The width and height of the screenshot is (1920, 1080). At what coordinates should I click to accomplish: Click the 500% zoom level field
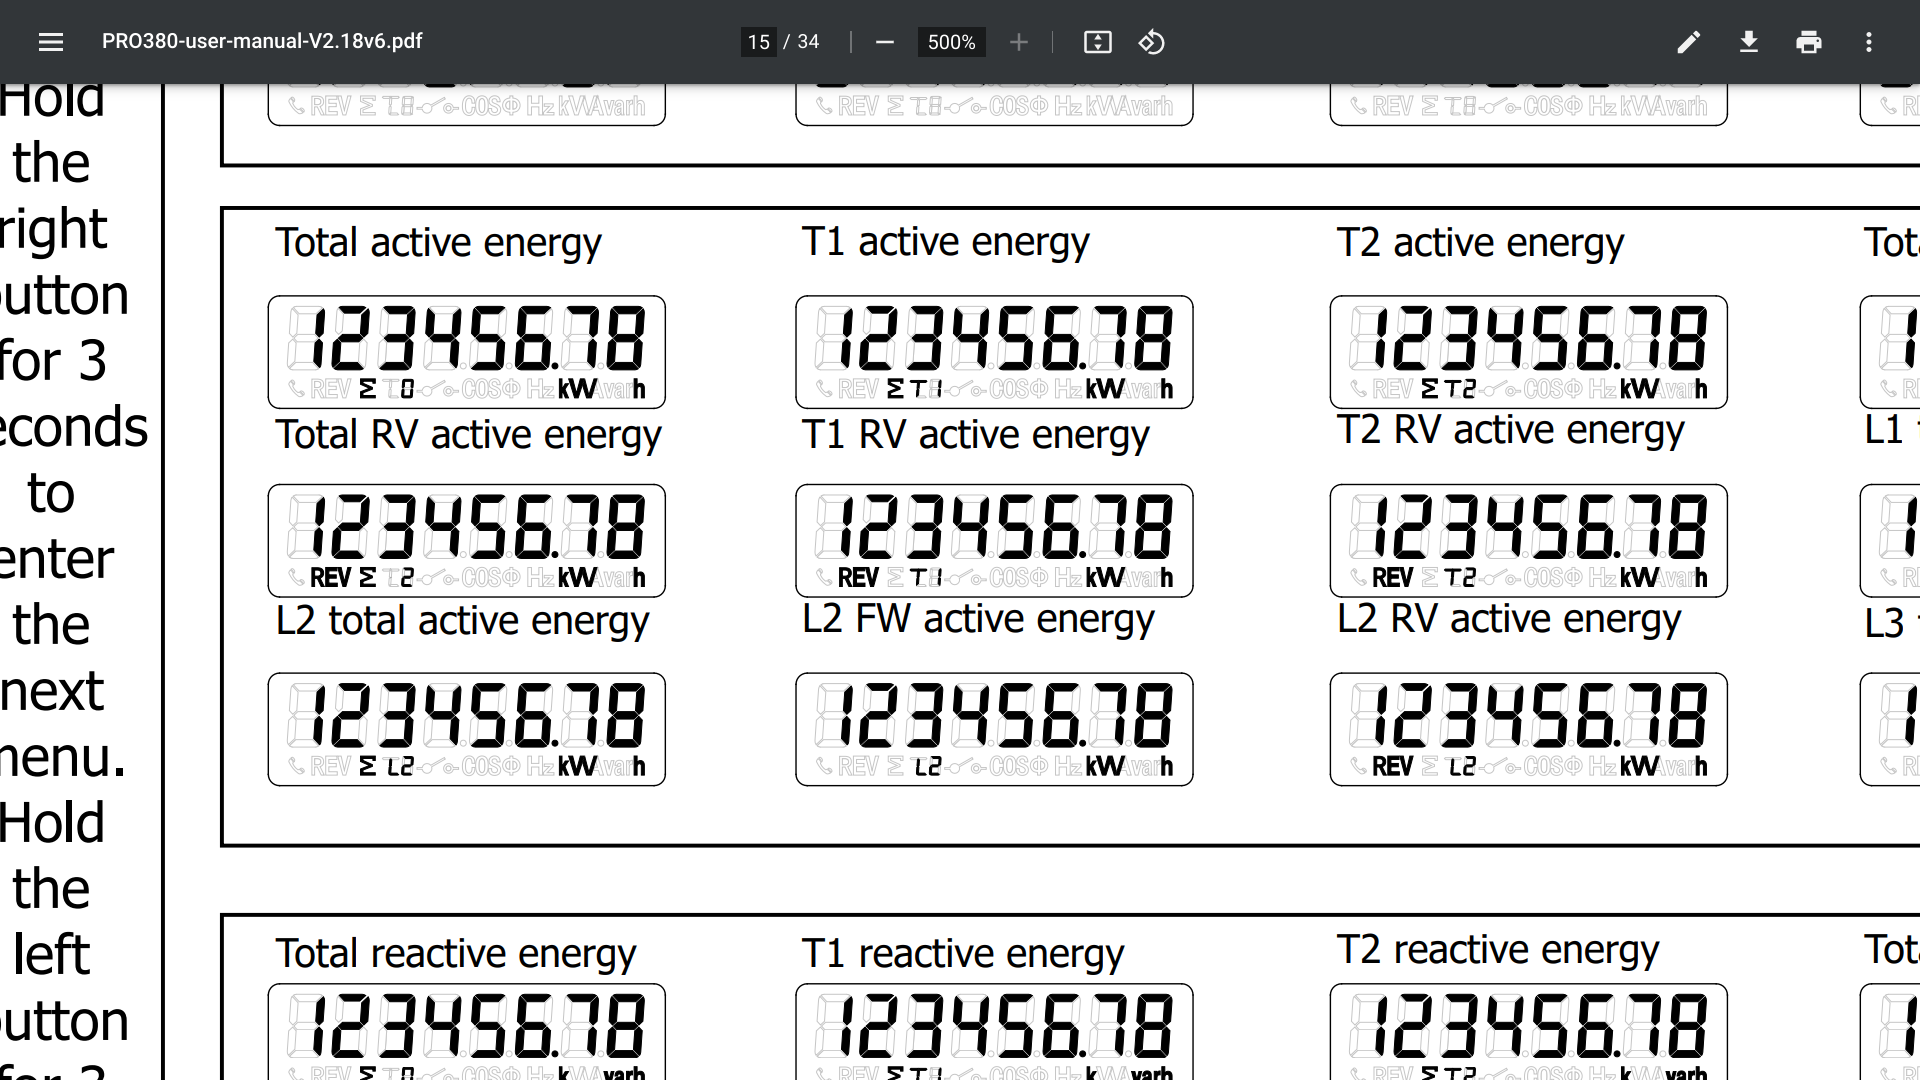[951, 42]
